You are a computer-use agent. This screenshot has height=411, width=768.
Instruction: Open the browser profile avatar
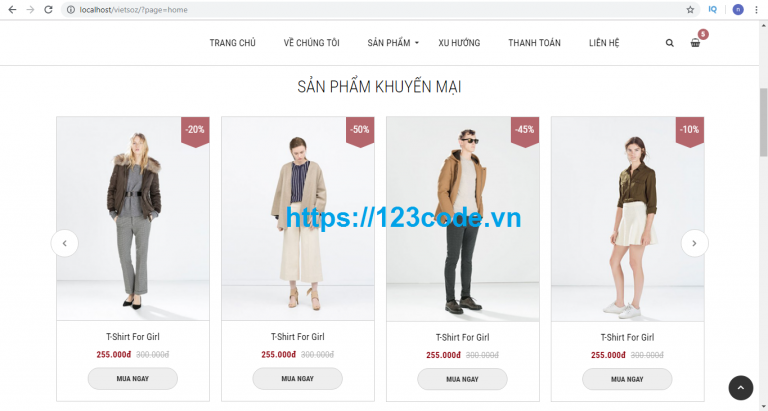[x=738, y=9]
